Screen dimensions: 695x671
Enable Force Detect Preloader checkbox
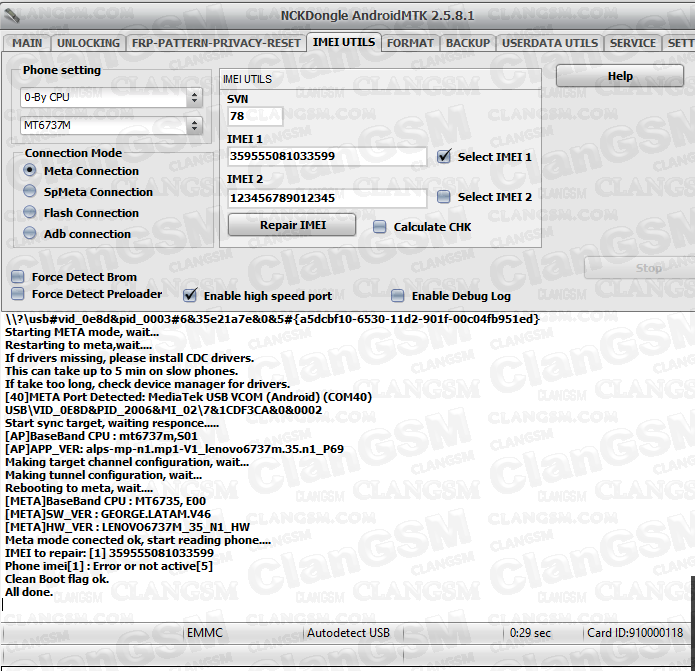tap(18, 294)
